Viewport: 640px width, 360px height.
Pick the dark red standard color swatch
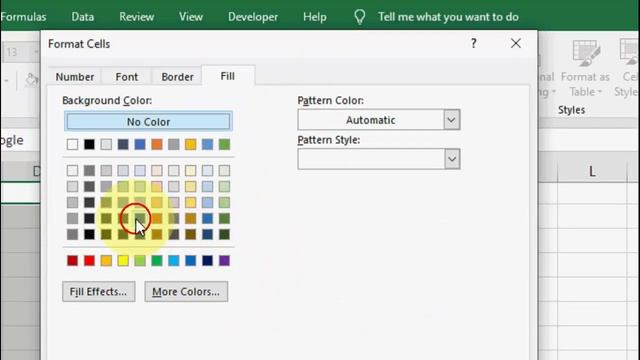(72, 260)
